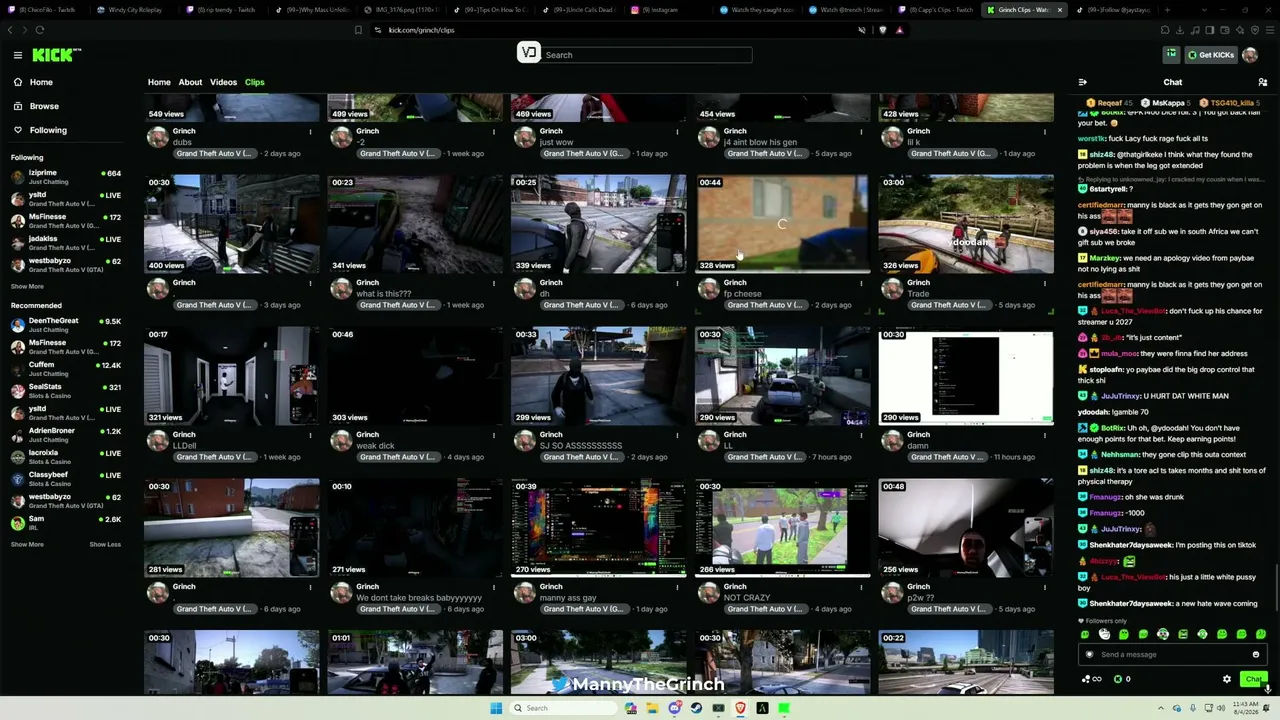Reload the page with the browser refresh button
This screenshot has height=720, width=1280.
(40, 30)
